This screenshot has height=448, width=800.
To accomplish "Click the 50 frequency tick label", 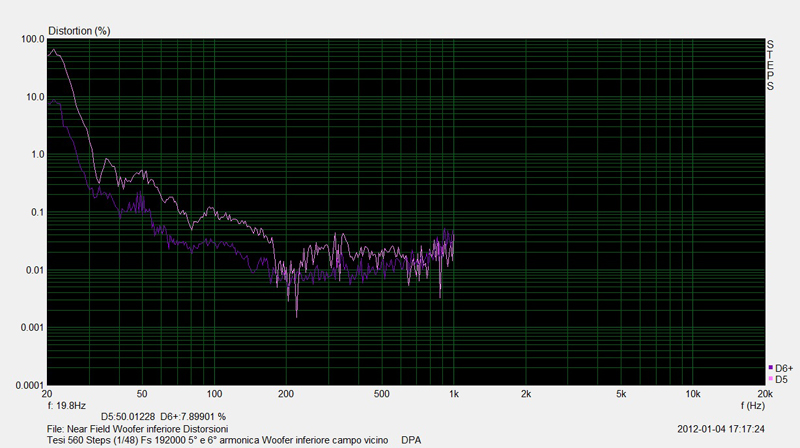I will [x=142, y=394].
